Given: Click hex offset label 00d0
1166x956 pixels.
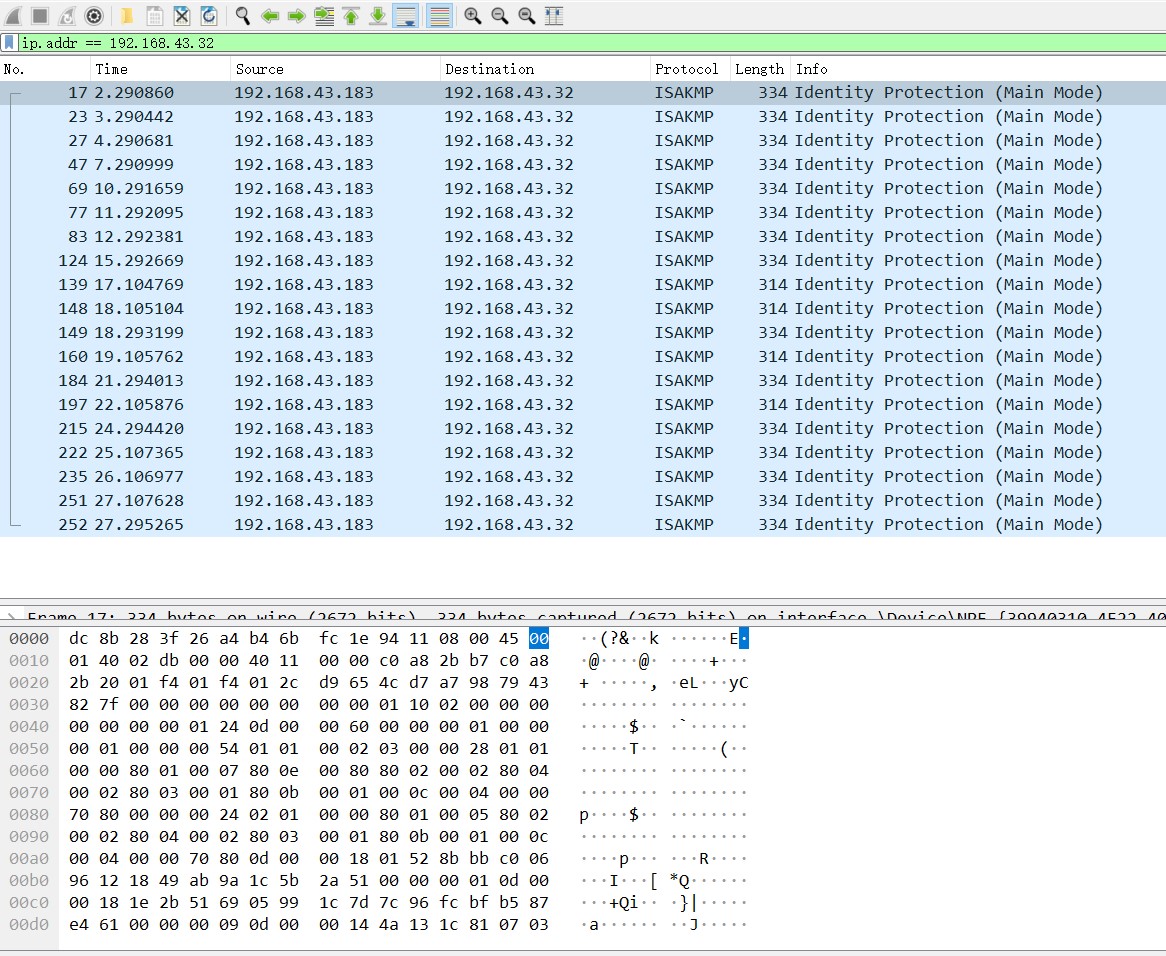Looking at the screenshot, I should point(29,925).
